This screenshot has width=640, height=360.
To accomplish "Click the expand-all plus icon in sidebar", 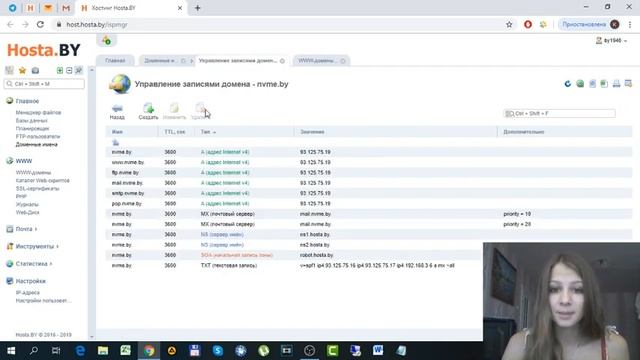I will click(60, 71).
